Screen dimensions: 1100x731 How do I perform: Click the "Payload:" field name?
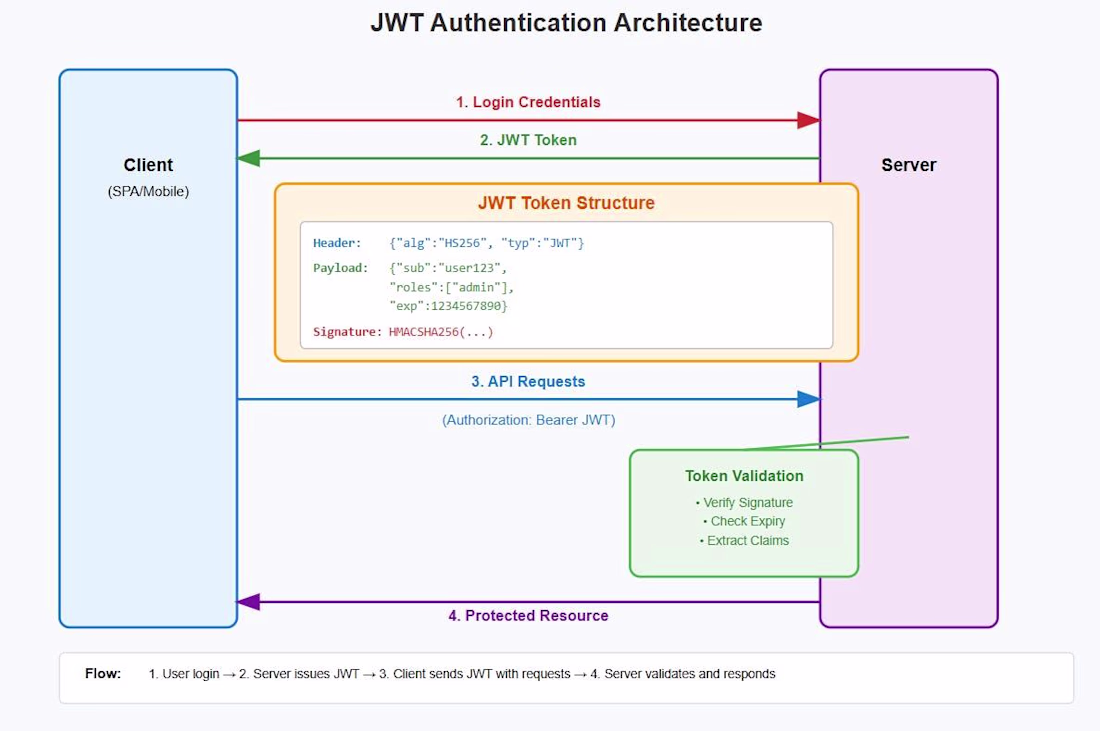click(340, 268)
